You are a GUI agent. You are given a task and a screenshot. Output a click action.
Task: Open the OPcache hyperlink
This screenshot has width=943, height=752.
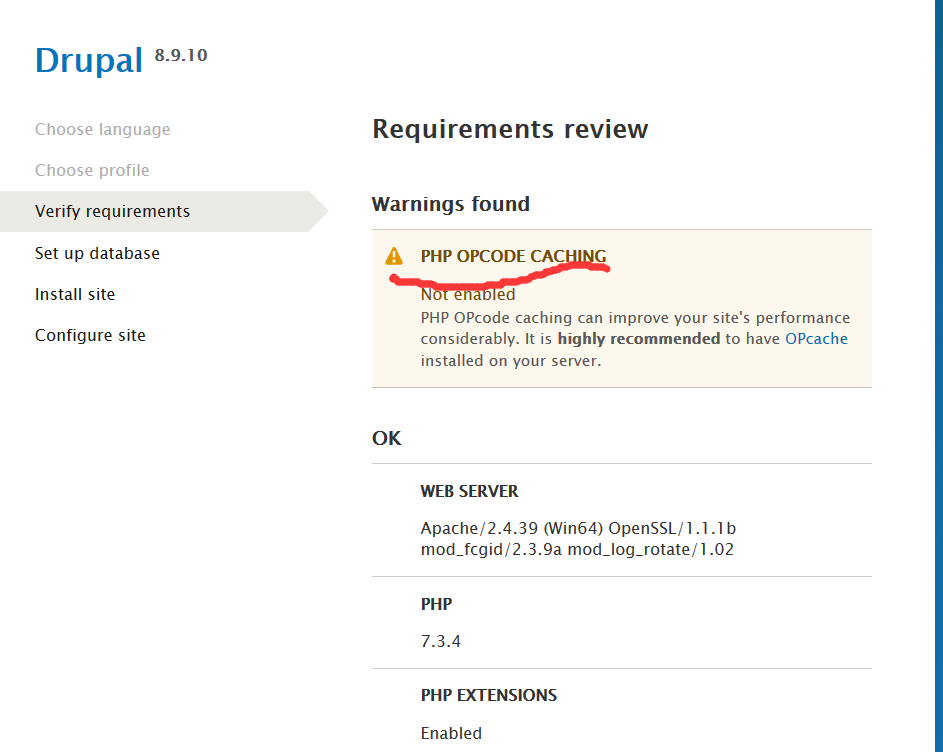pyautogui.click(x=815, y=338)
